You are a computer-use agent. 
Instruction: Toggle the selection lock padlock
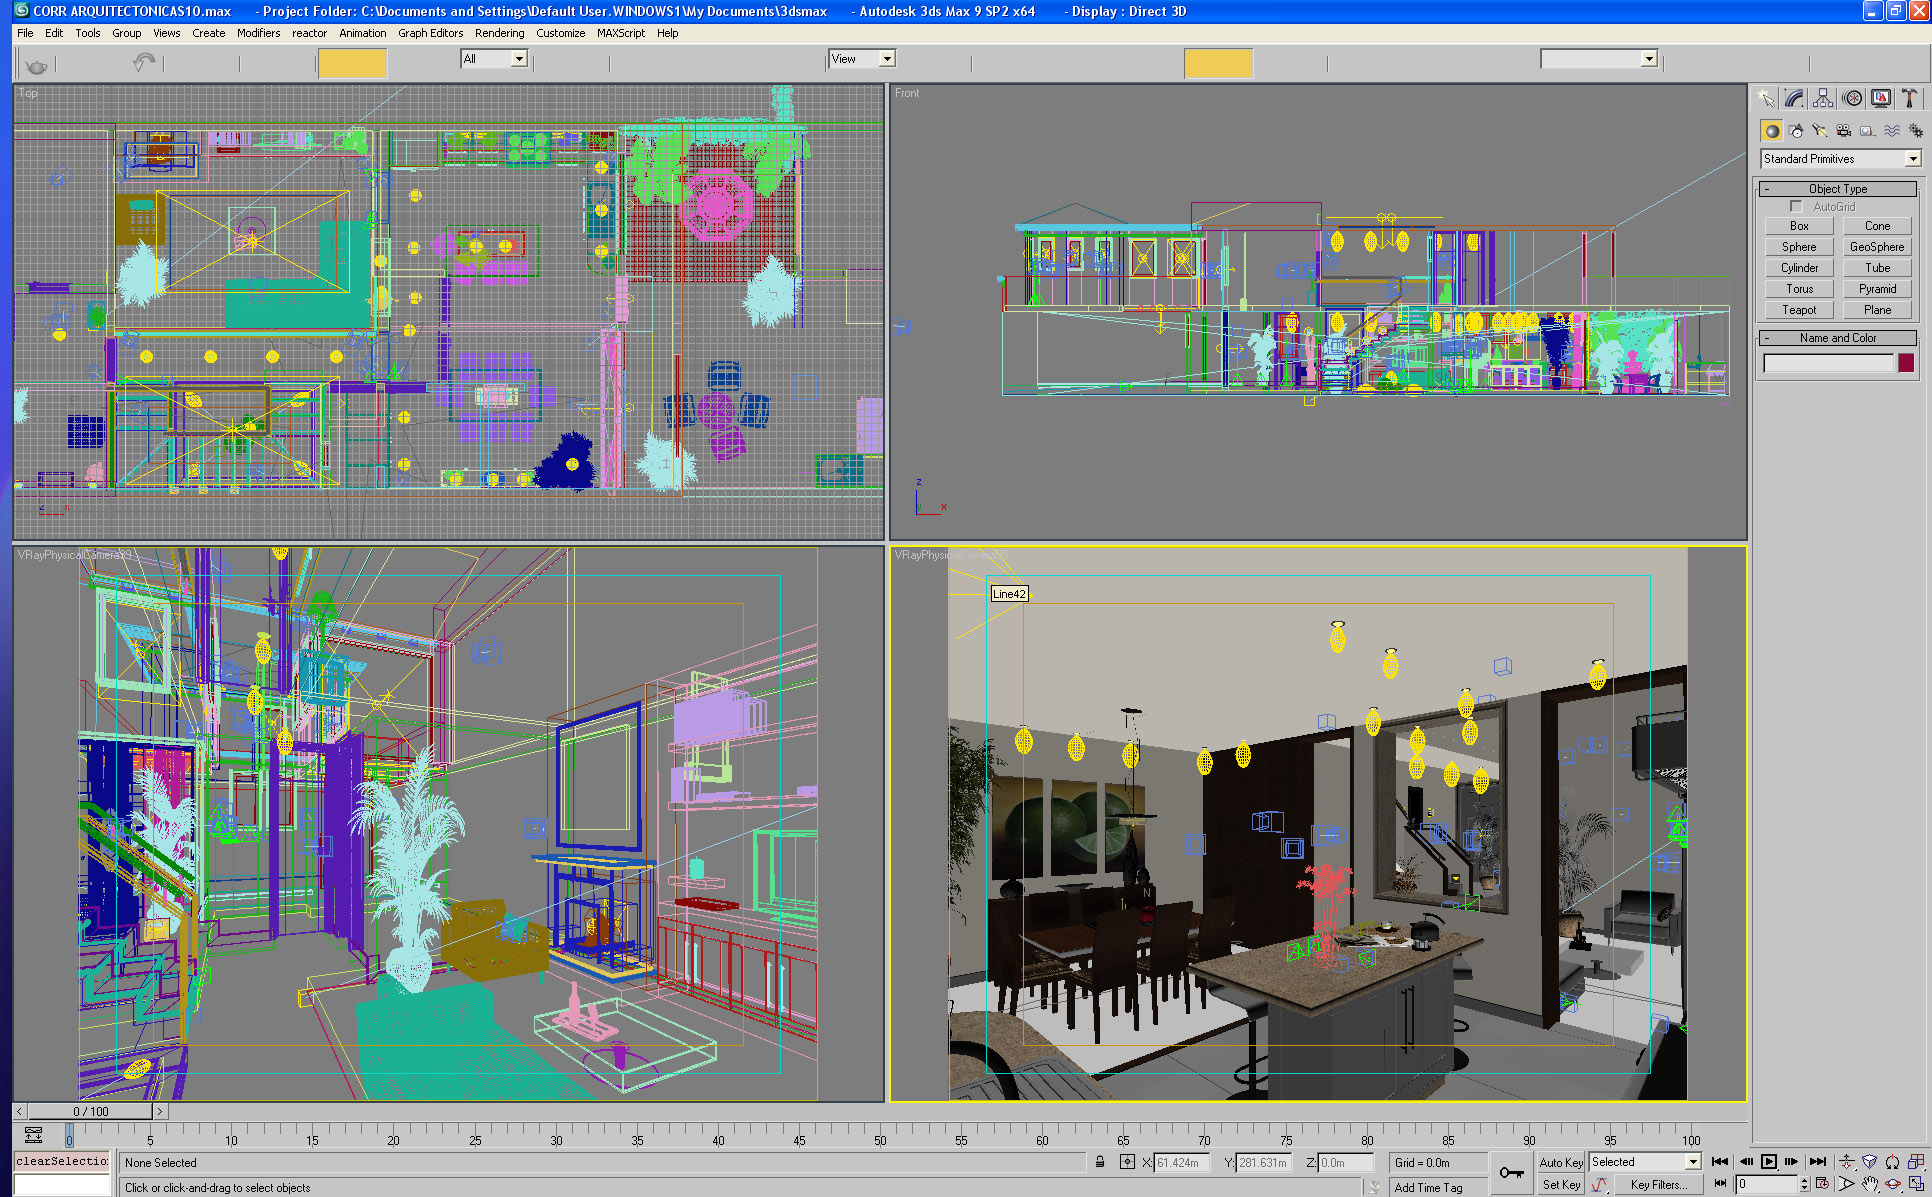click(x=1100, y=1162)
